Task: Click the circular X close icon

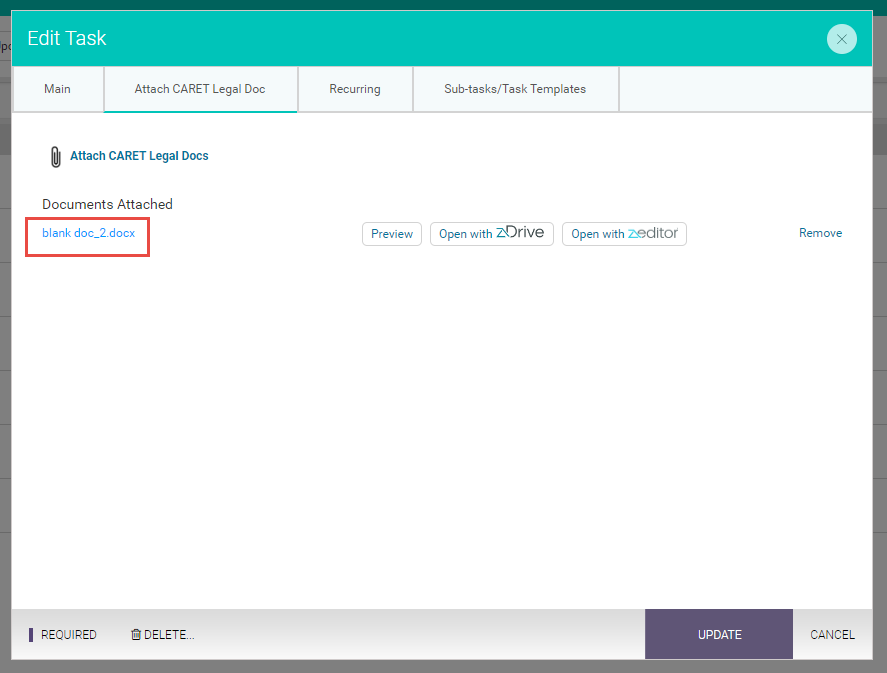Action: coord(841,39)
